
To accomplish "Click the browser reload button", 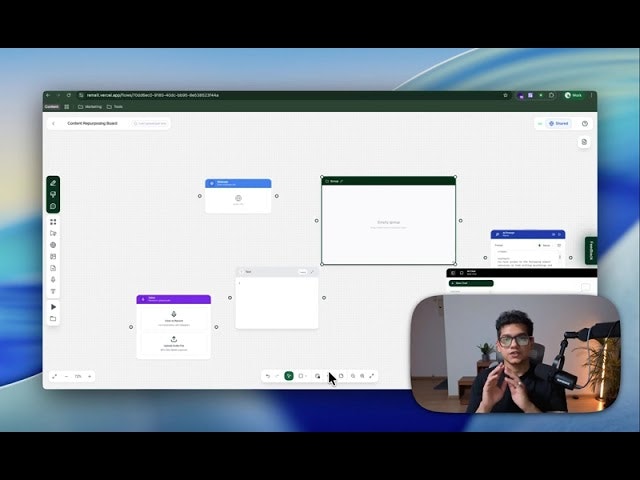I will point(69,95).
